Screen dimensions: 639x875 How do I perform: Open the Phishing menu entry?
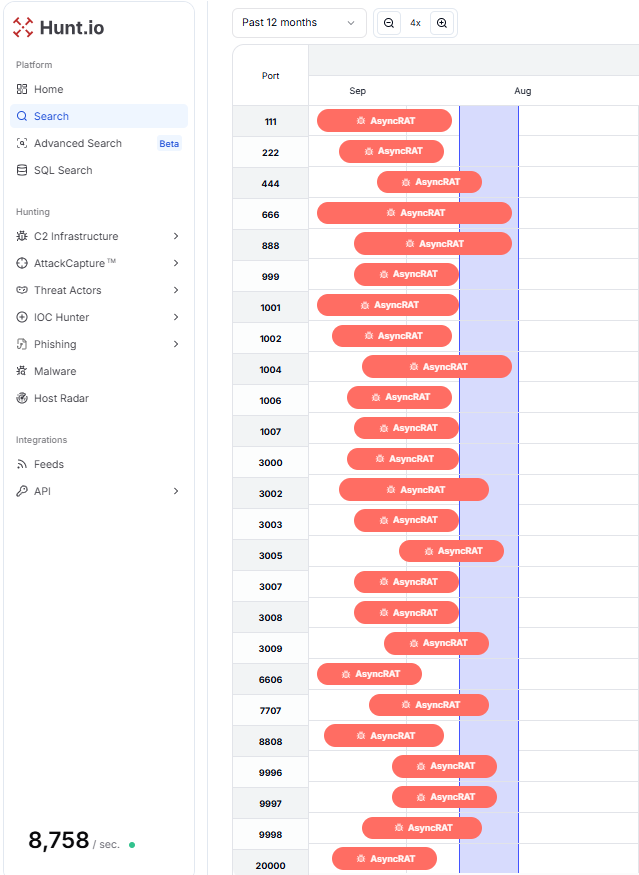[x=99, y=344]
